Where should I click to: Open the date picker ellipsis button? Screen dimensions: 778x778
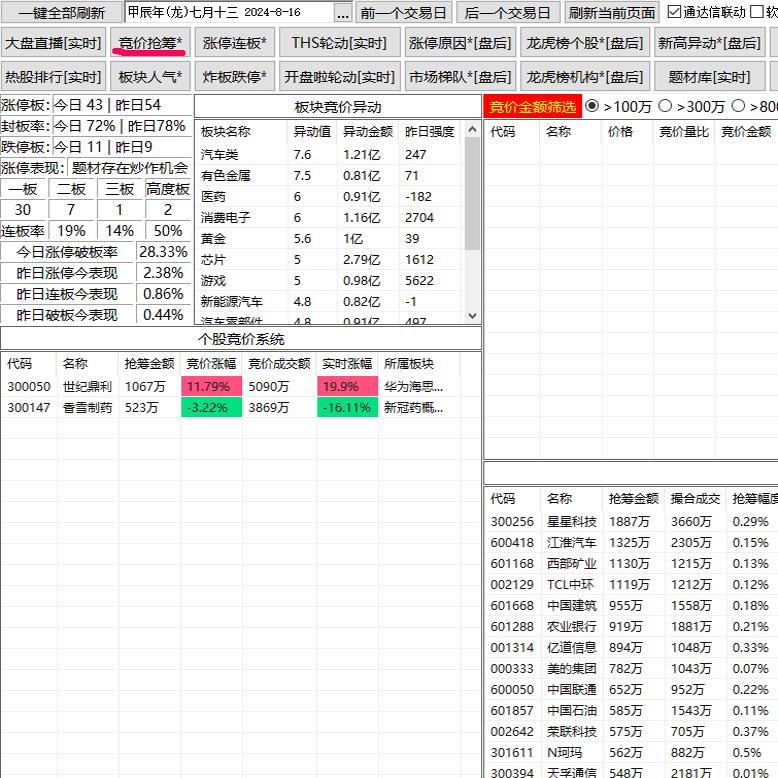coord(342,12)
